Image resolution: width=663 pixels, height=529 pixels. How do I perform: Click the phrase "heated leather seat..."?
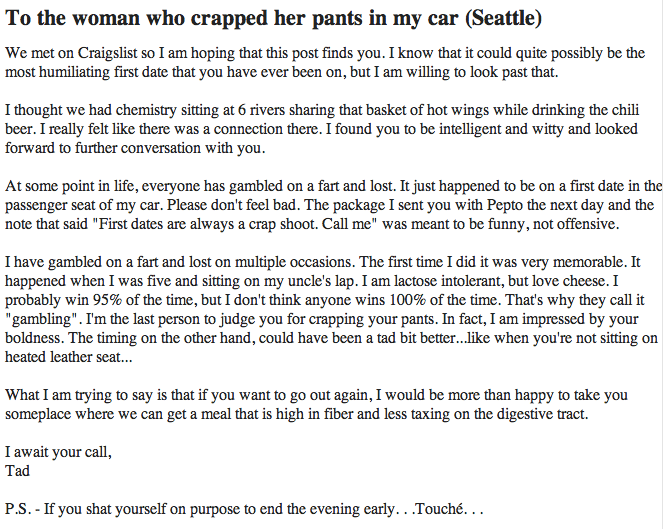[68, 357]
